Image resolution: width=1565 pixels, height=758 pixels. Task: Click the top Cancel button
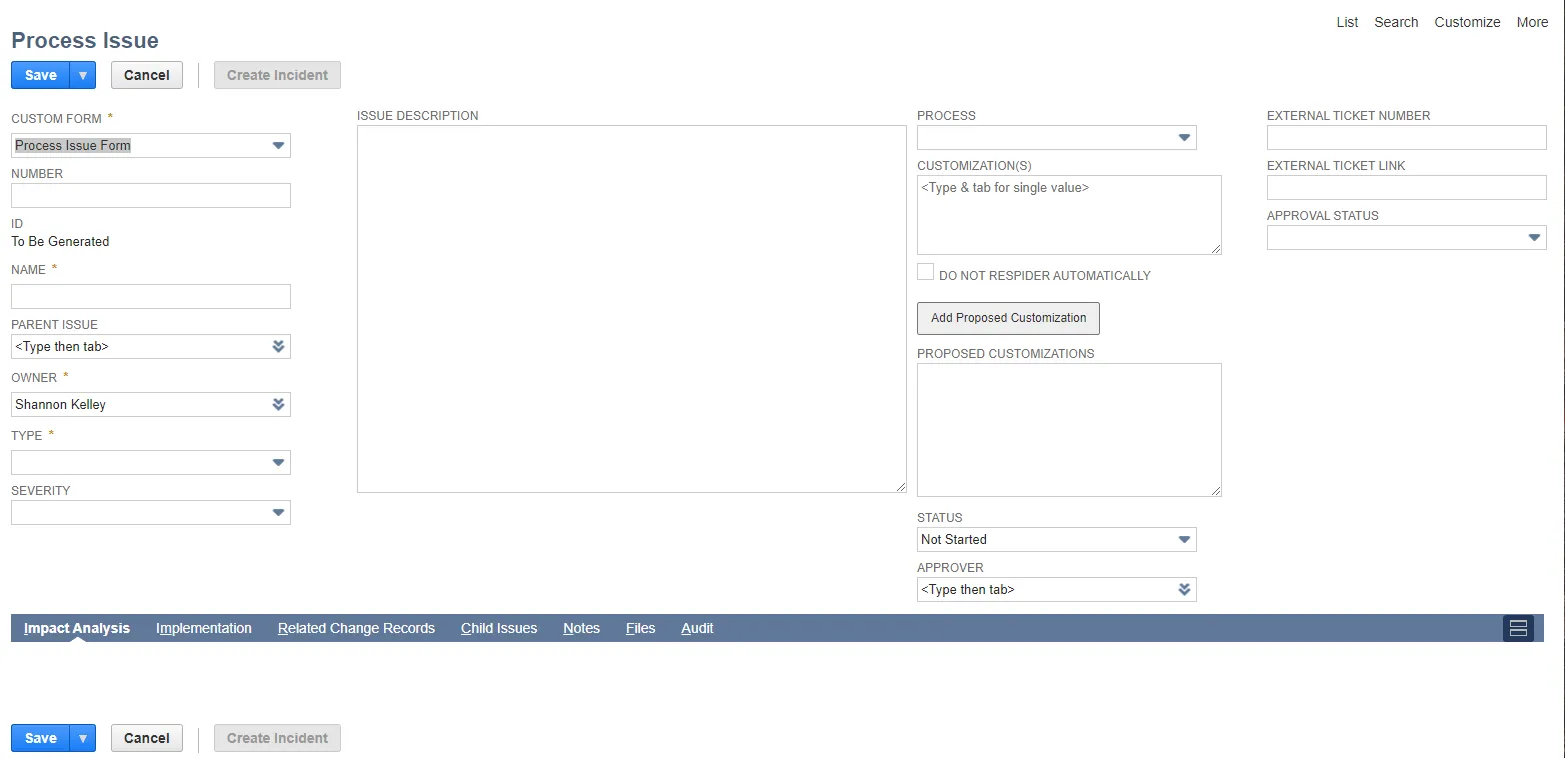pos(147,75)
